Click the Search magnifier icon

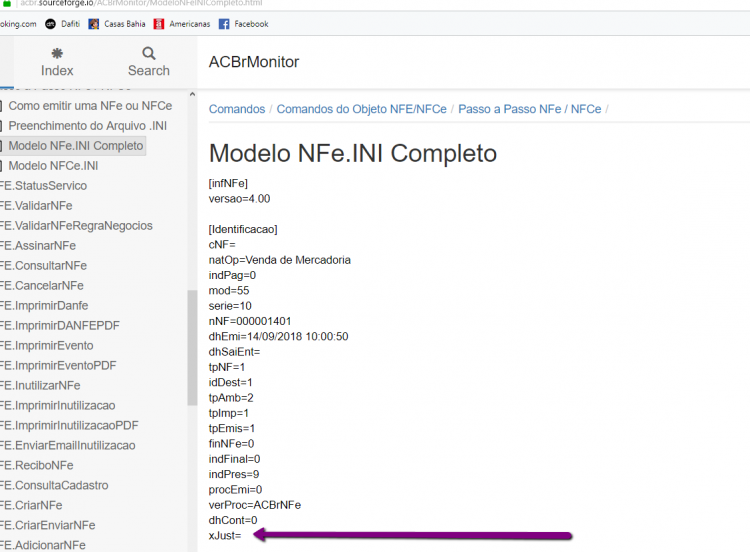149,53
